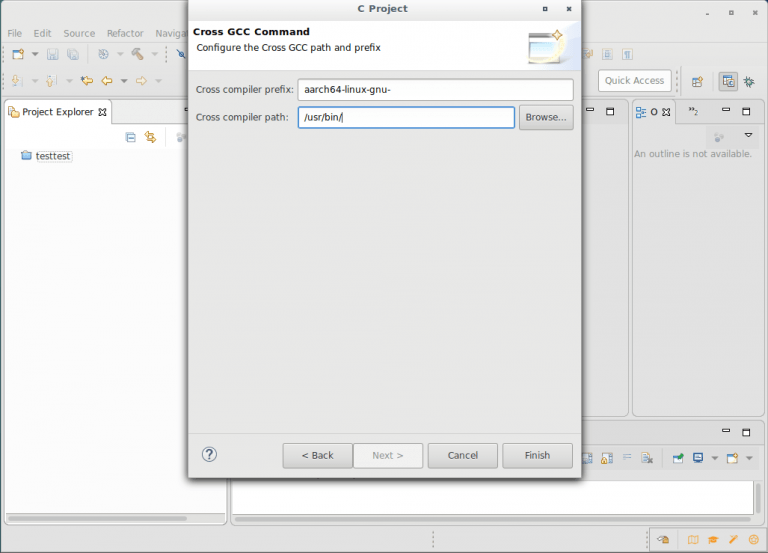Click Collapse All in Project Explorer
The height and width of the screenshot is (553, 768).
(x=130, y=137)
